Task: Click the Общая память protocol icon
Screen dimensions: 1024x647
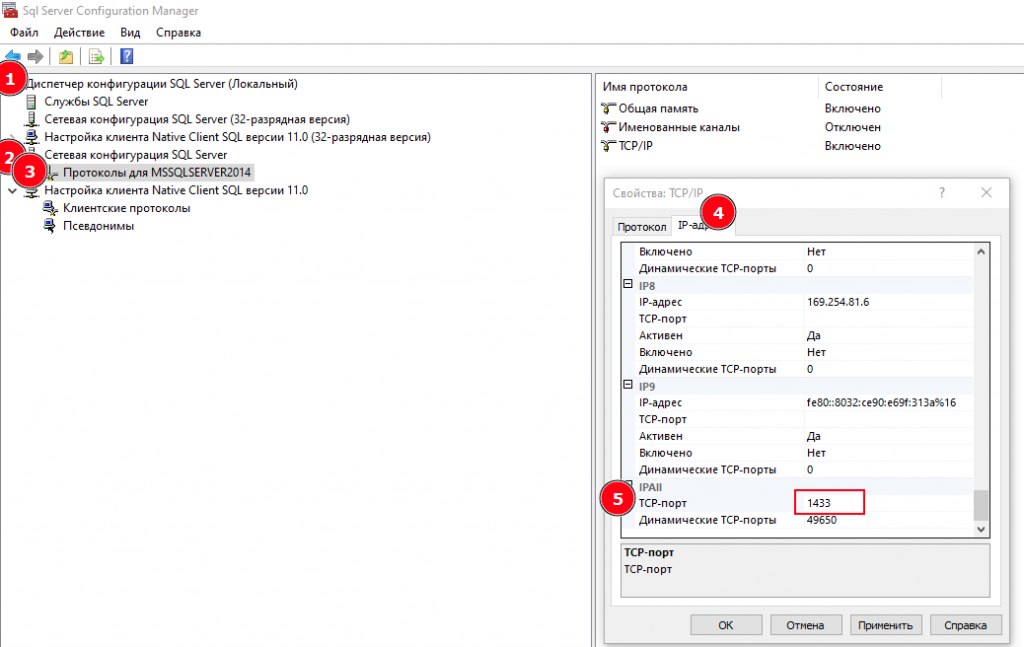Action: coord(608,108)
